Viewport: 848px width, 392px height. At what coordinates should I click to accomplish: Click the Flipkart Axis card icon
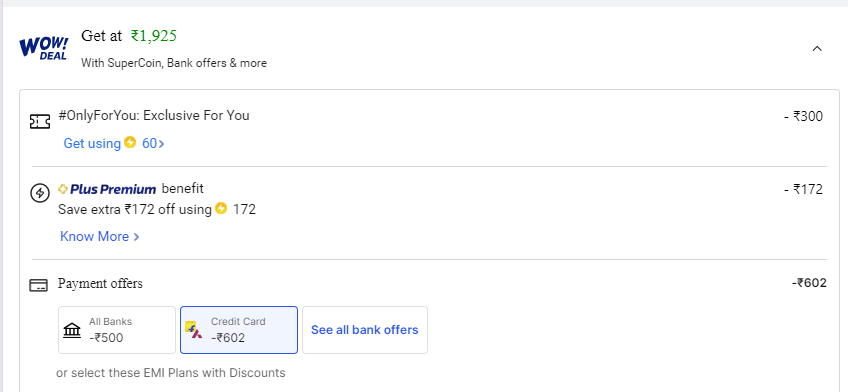click(193, 330)
